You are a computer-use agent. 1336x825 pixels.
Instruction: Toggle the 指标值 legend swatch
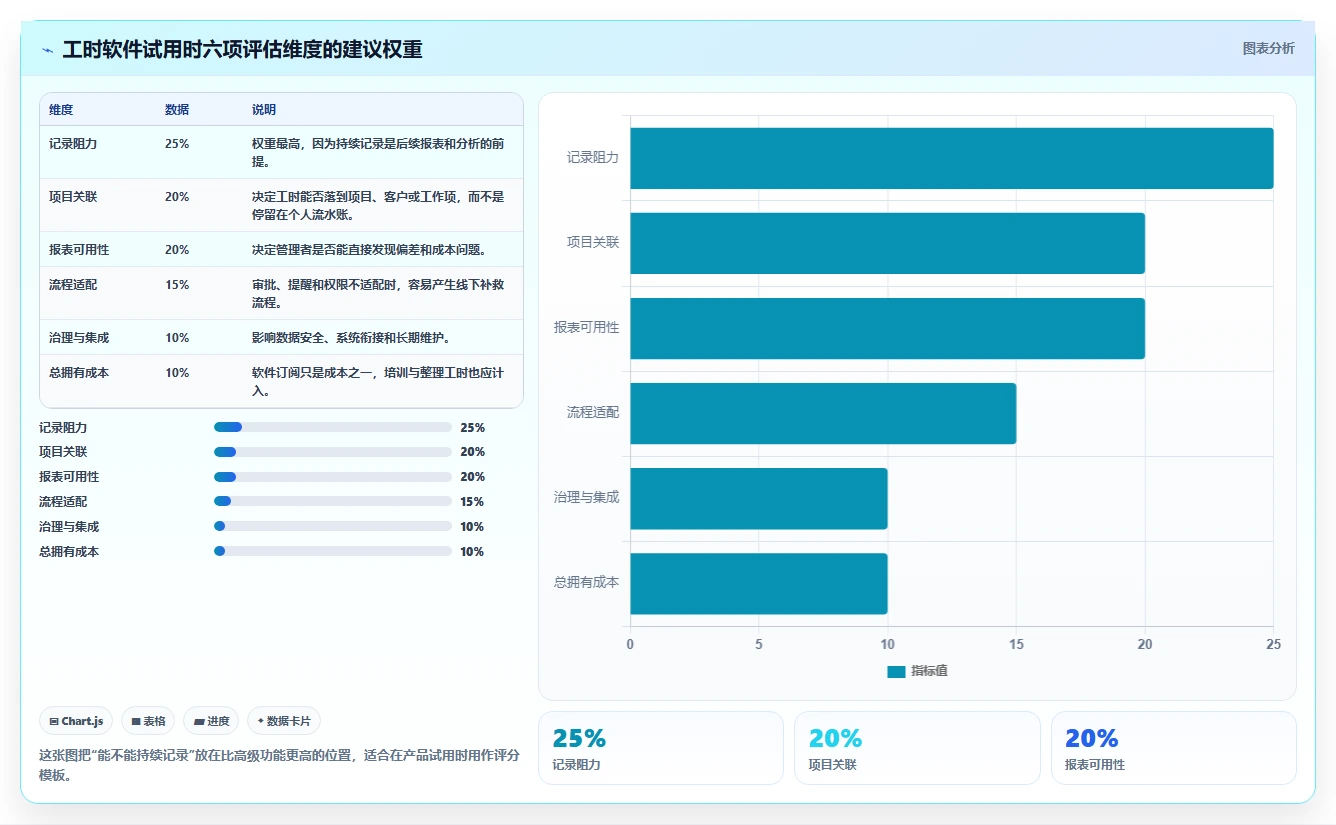click(896, 671)
